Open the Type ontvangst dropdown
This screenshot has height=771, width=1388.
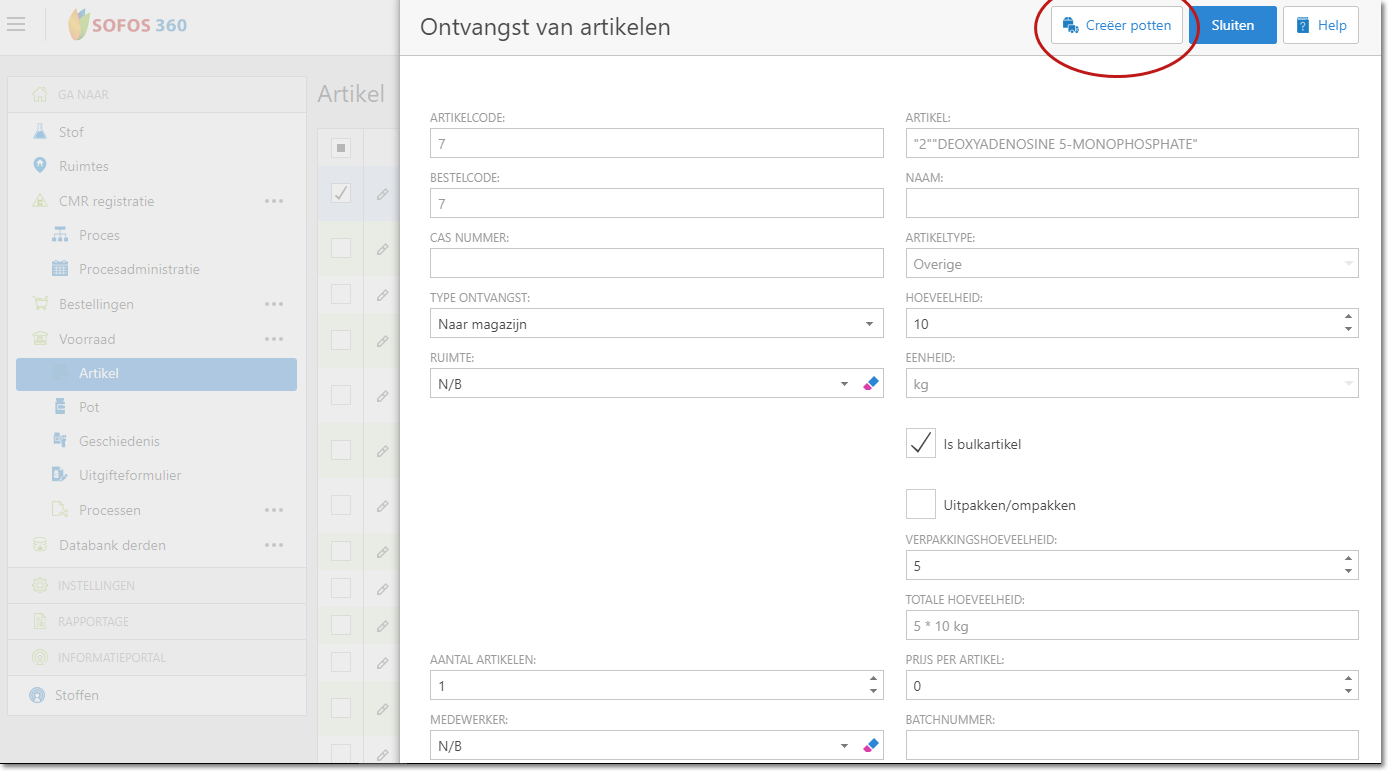(867, 324)
